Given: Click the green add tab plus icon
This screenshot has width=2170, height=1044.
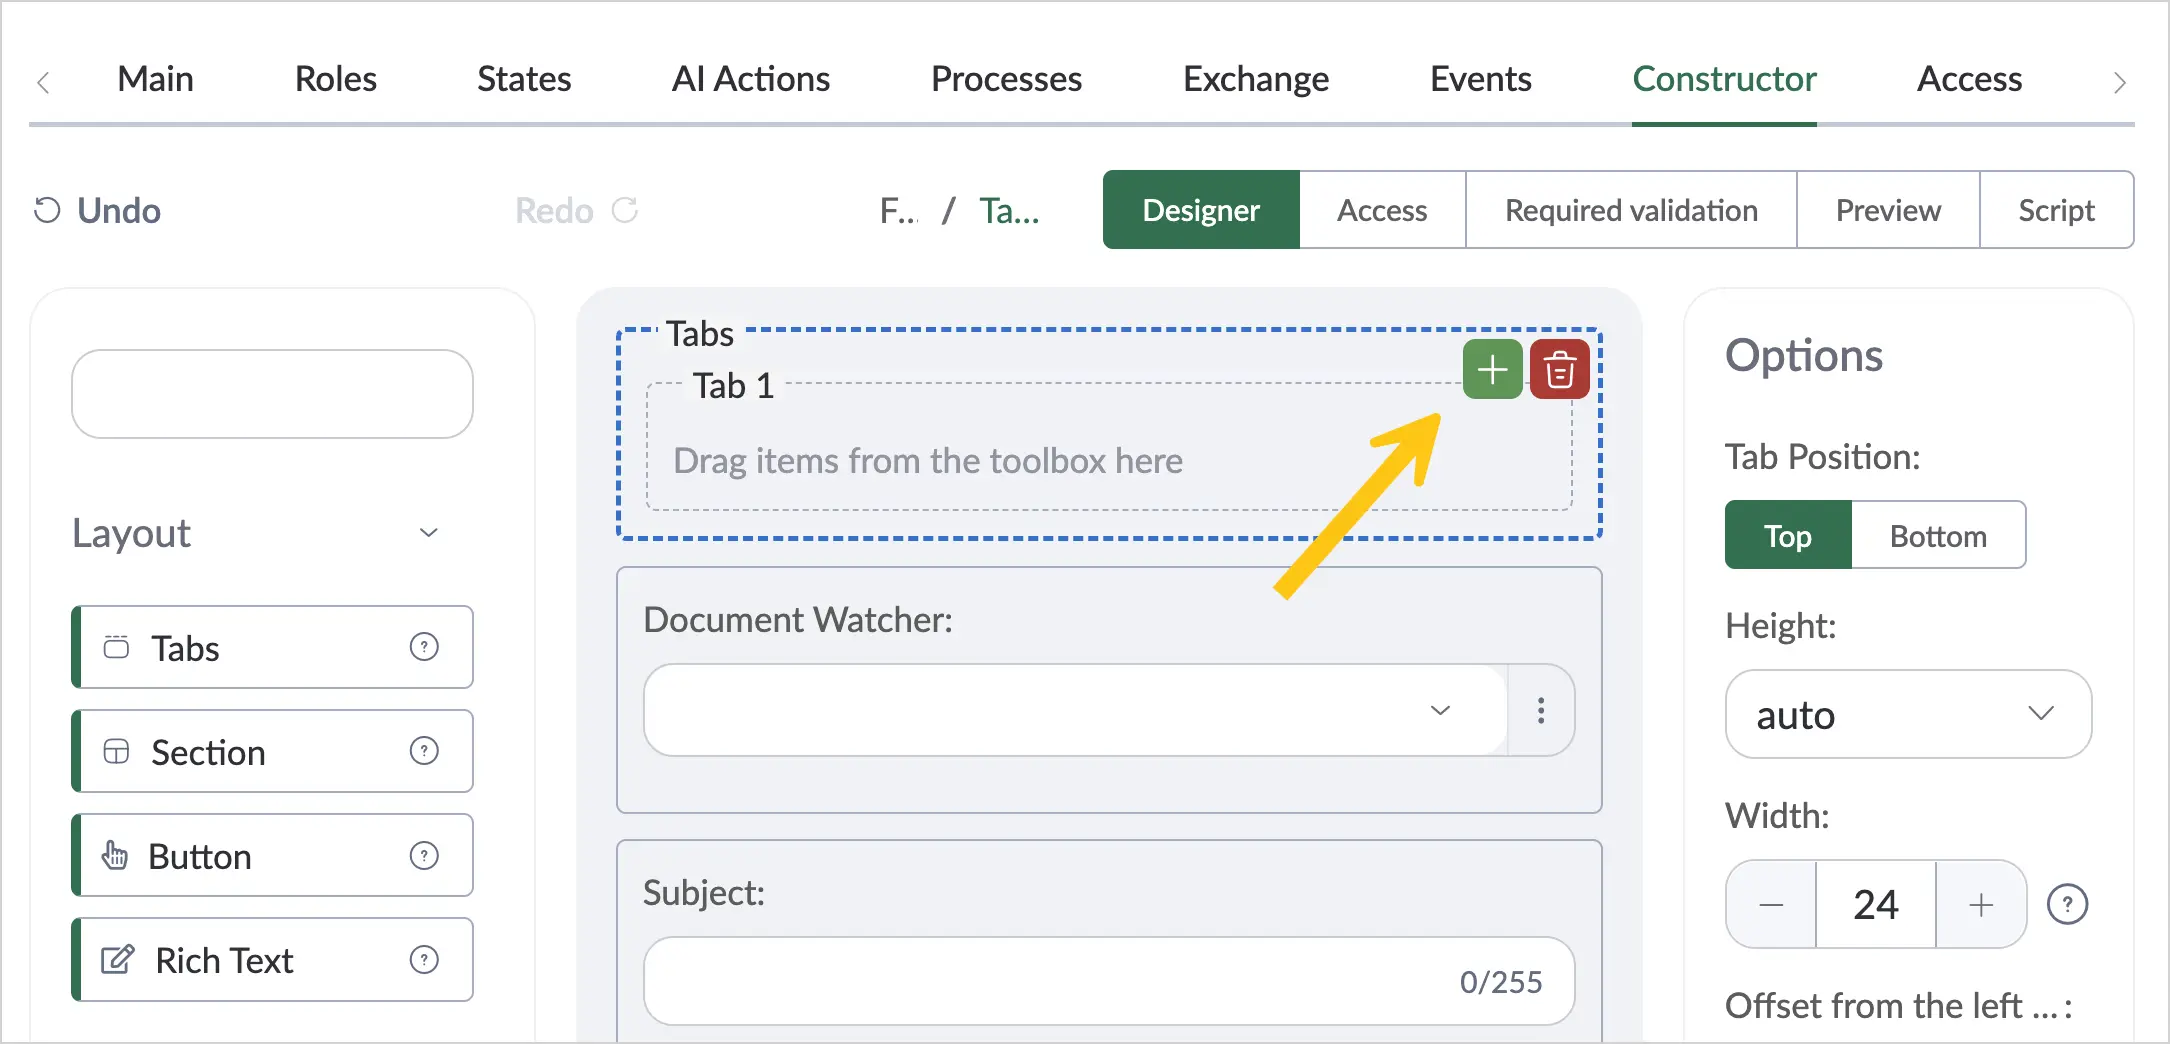Looking at the screenshot, I should click(x=1492, y=370).
